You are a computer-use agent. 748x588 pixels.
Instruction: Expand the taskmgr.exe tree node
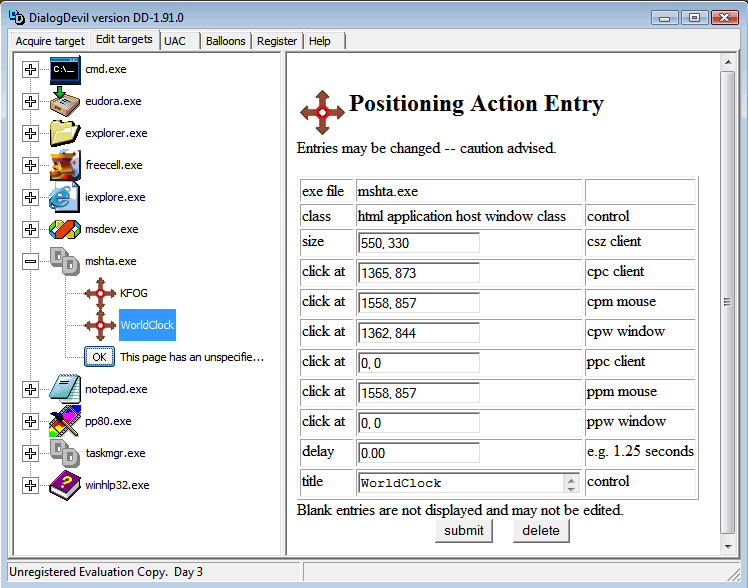(30, 453)
